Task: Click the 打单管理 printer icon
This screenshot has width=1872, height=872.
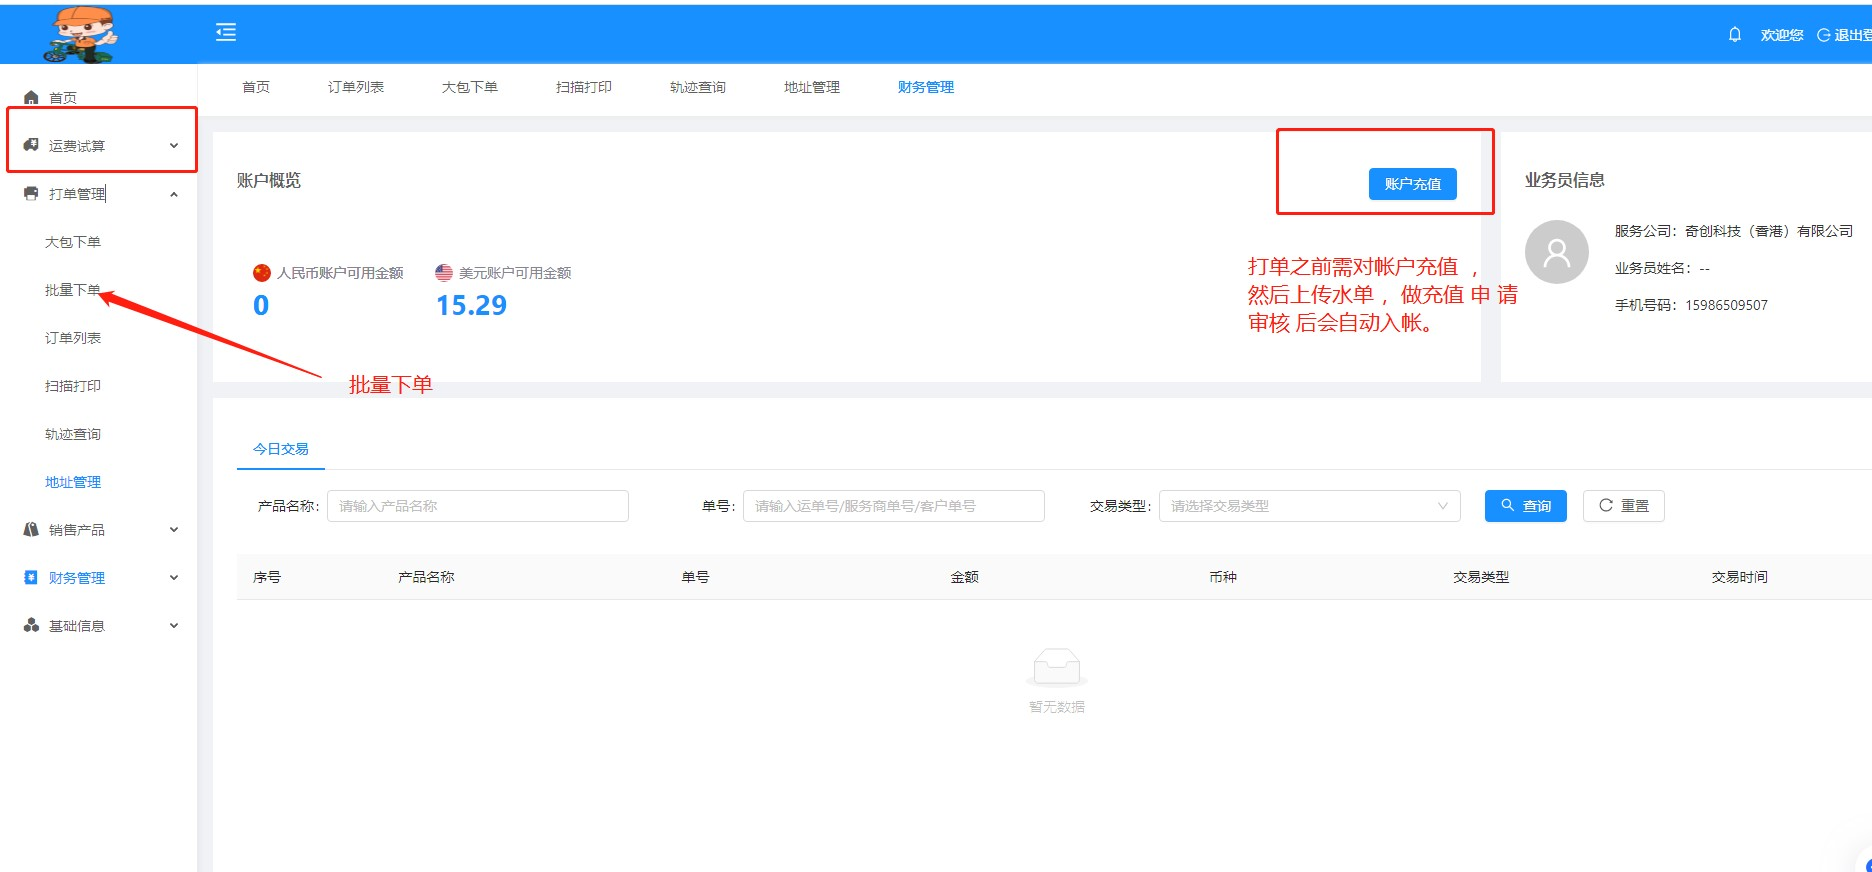Action: [x=31, y=193]
